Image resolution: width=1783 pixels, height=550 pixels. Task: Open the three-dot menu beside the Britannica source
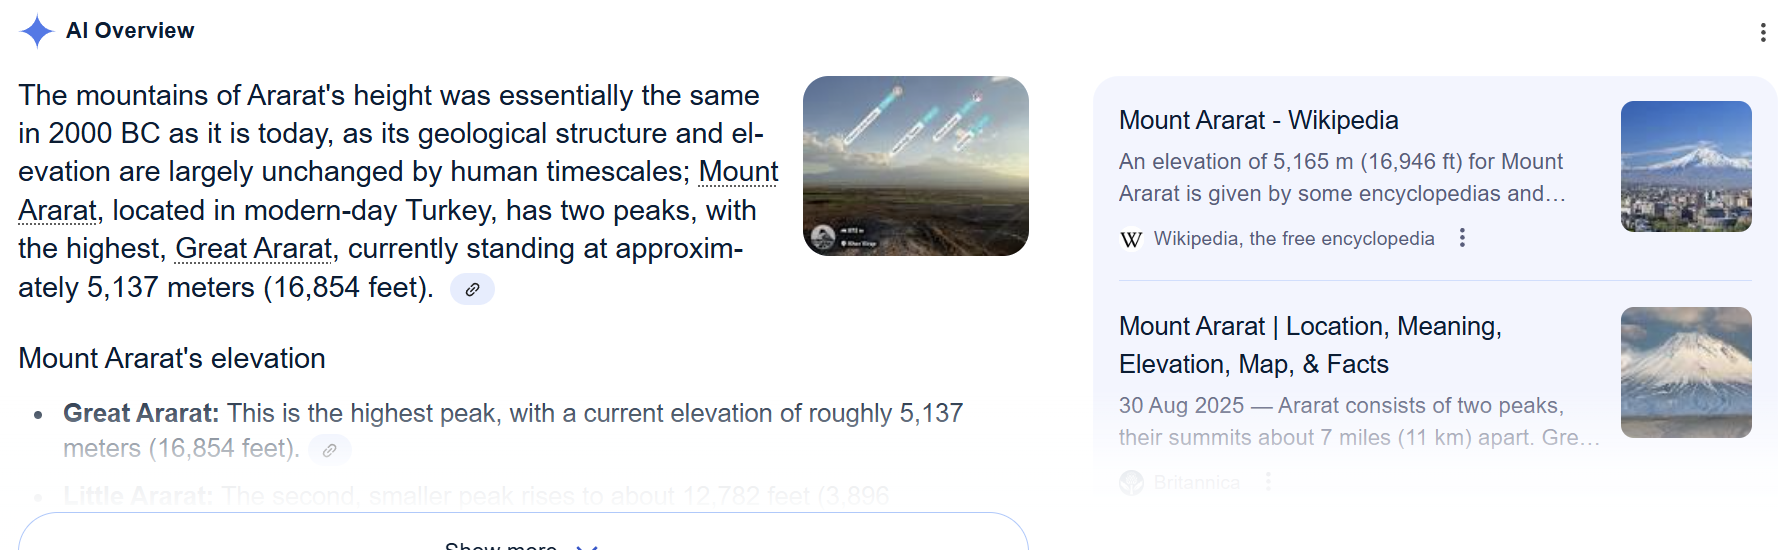[x=1268, y=482]
